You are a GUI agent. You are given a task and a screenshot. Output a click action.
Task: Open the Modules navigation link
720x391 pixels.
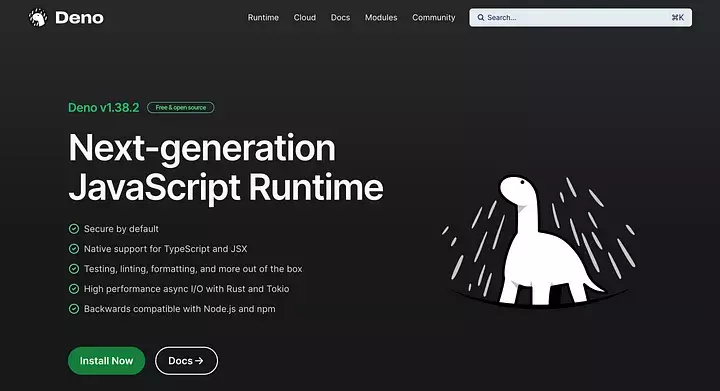[381, 17]
